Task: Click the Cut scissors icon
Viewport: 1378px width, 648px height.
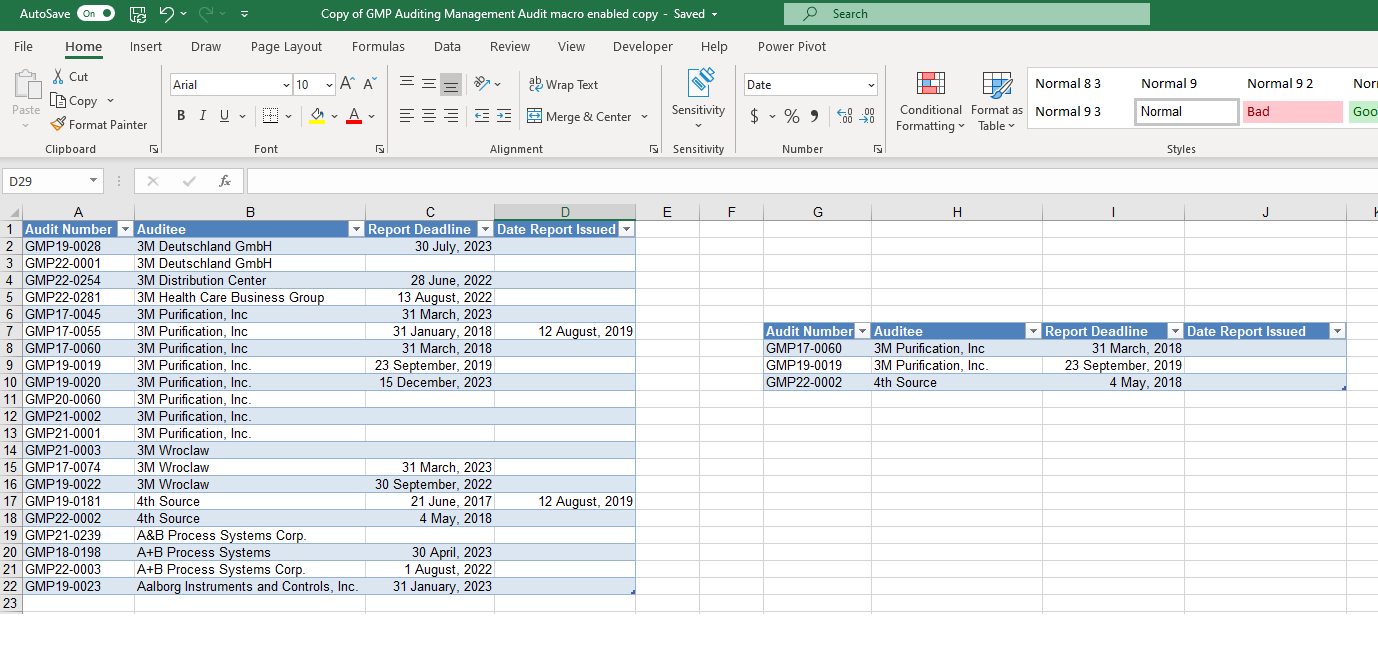Action: point(58,77)
